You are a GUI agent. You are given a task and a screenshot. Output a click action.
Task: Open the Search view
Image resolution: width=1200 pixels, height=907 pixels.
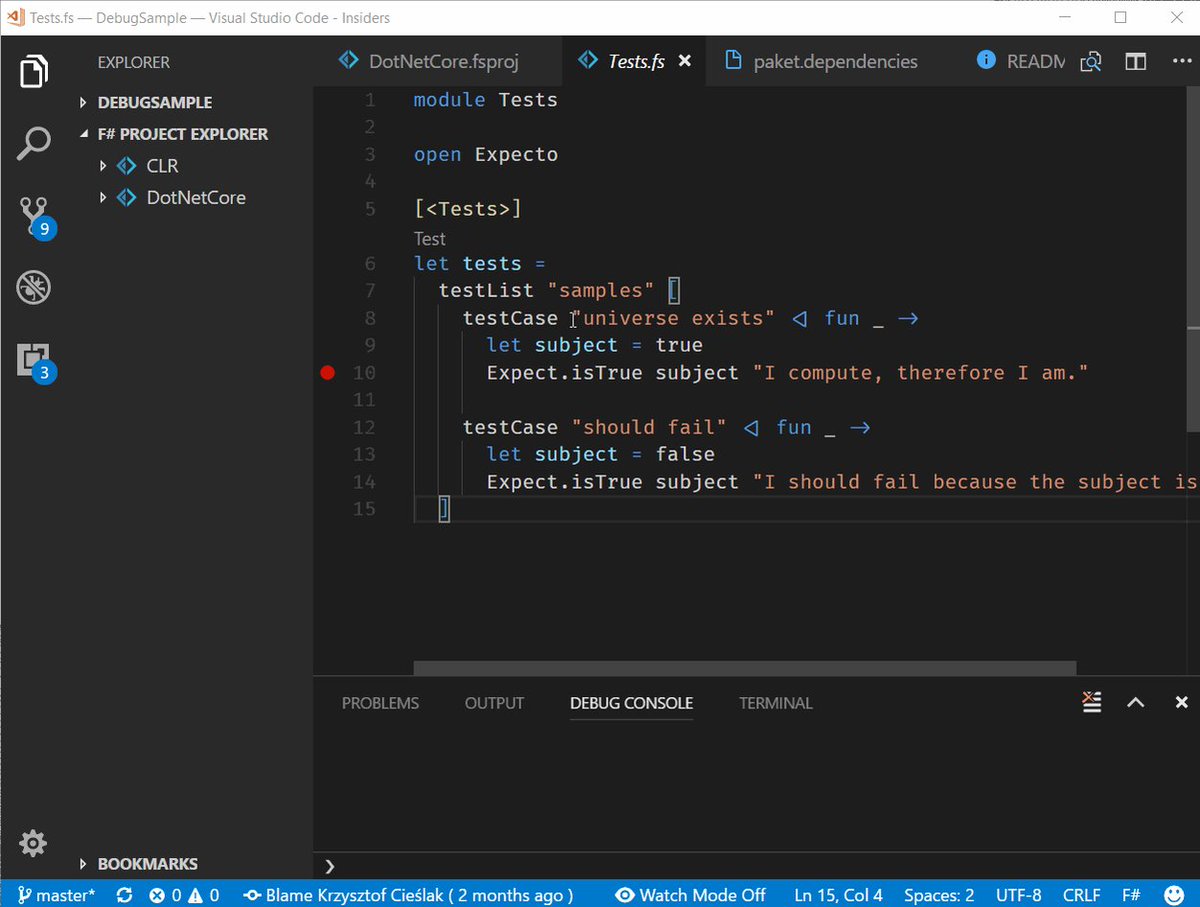[x=33, y=144]
